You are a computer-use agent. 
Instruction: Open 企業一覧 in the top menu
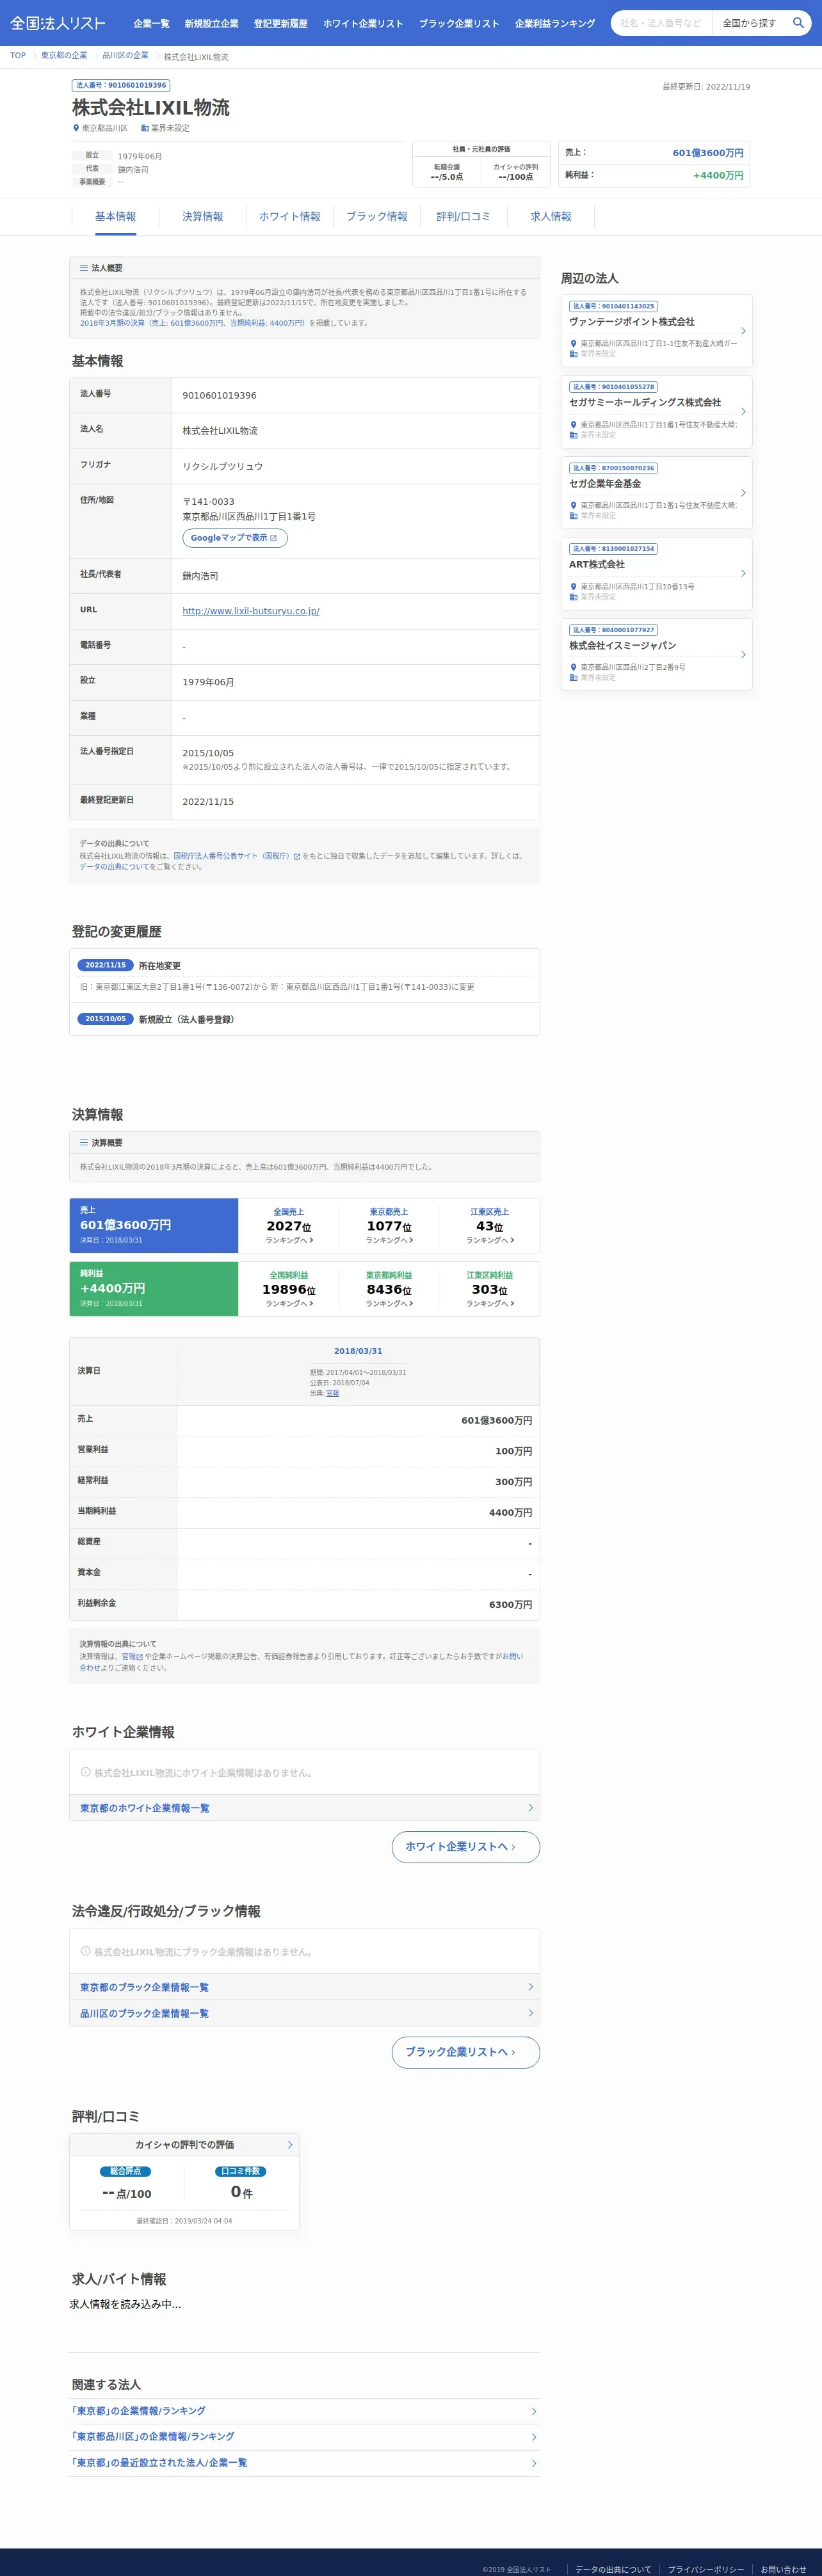(x=151, y=23)
